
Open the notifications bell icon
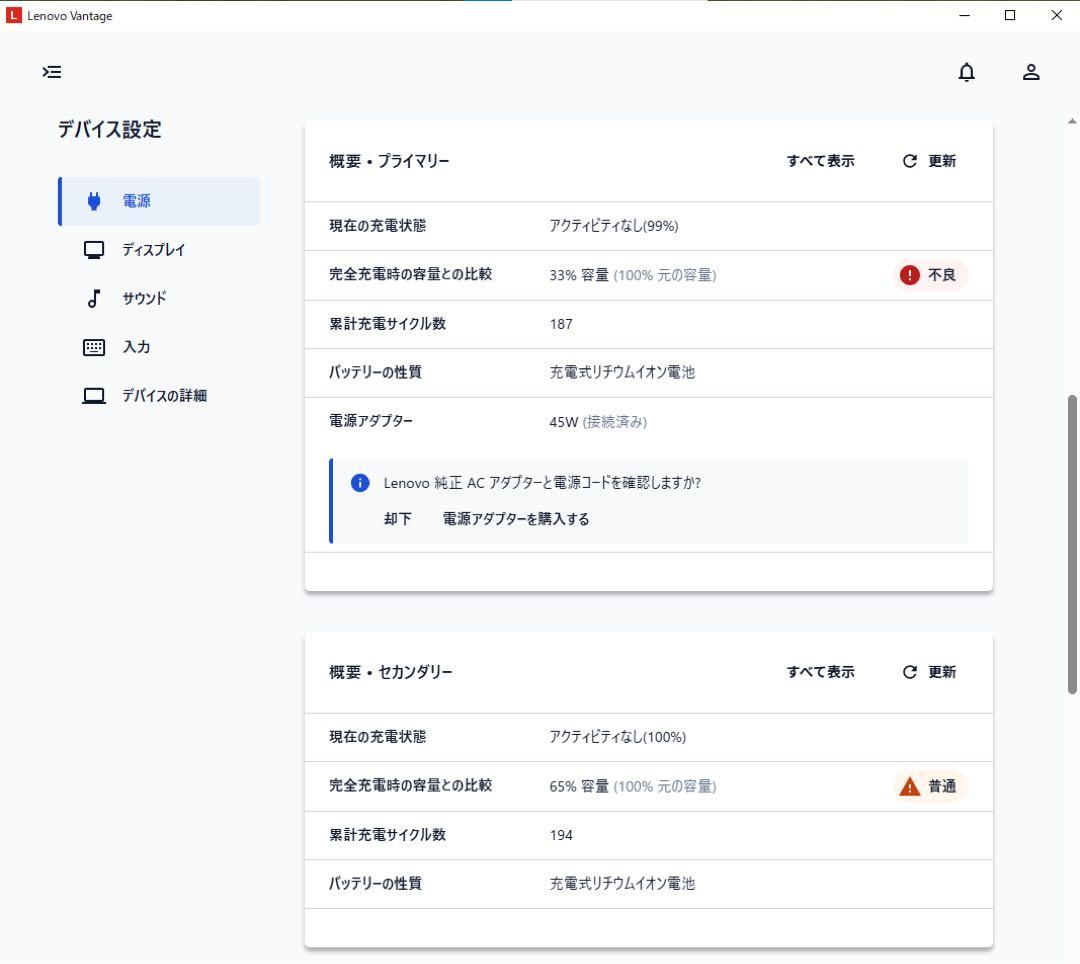click(x=966, y=72)
